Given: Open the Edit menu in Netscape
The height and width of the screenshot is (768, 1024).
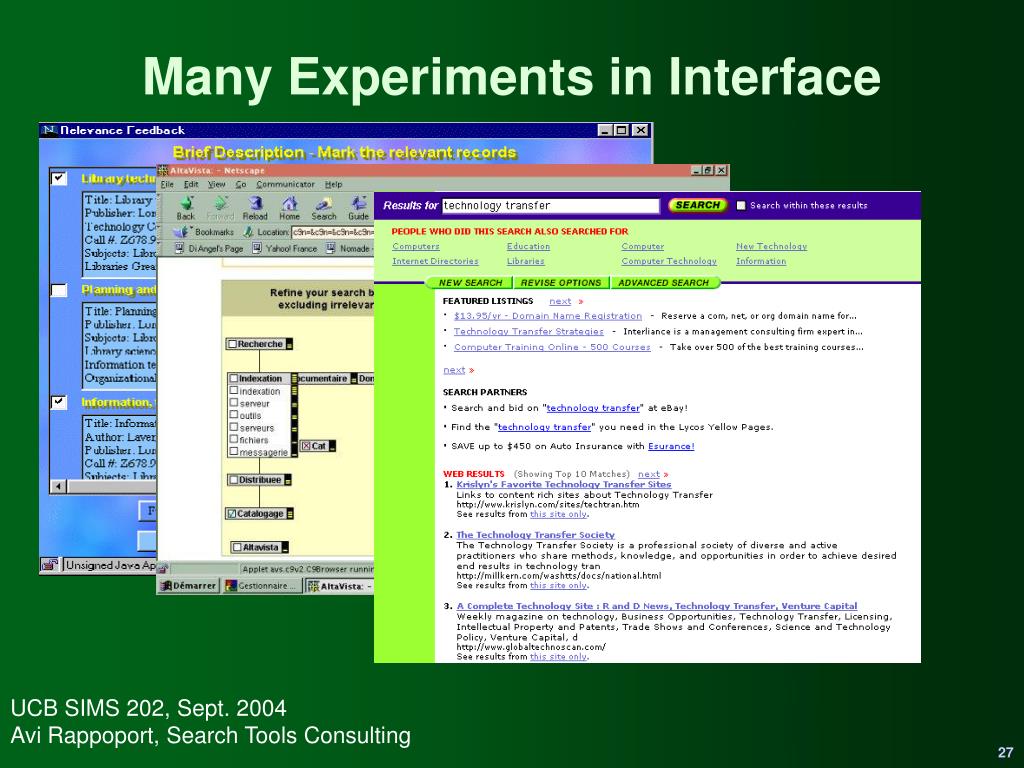Looking at the screenshot, I should (x=191, y=185).
